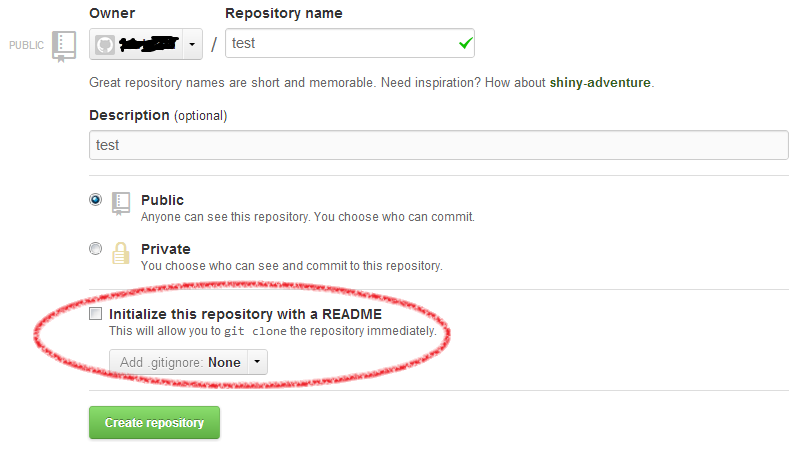Click the Private option label

(x=166, y=249)
